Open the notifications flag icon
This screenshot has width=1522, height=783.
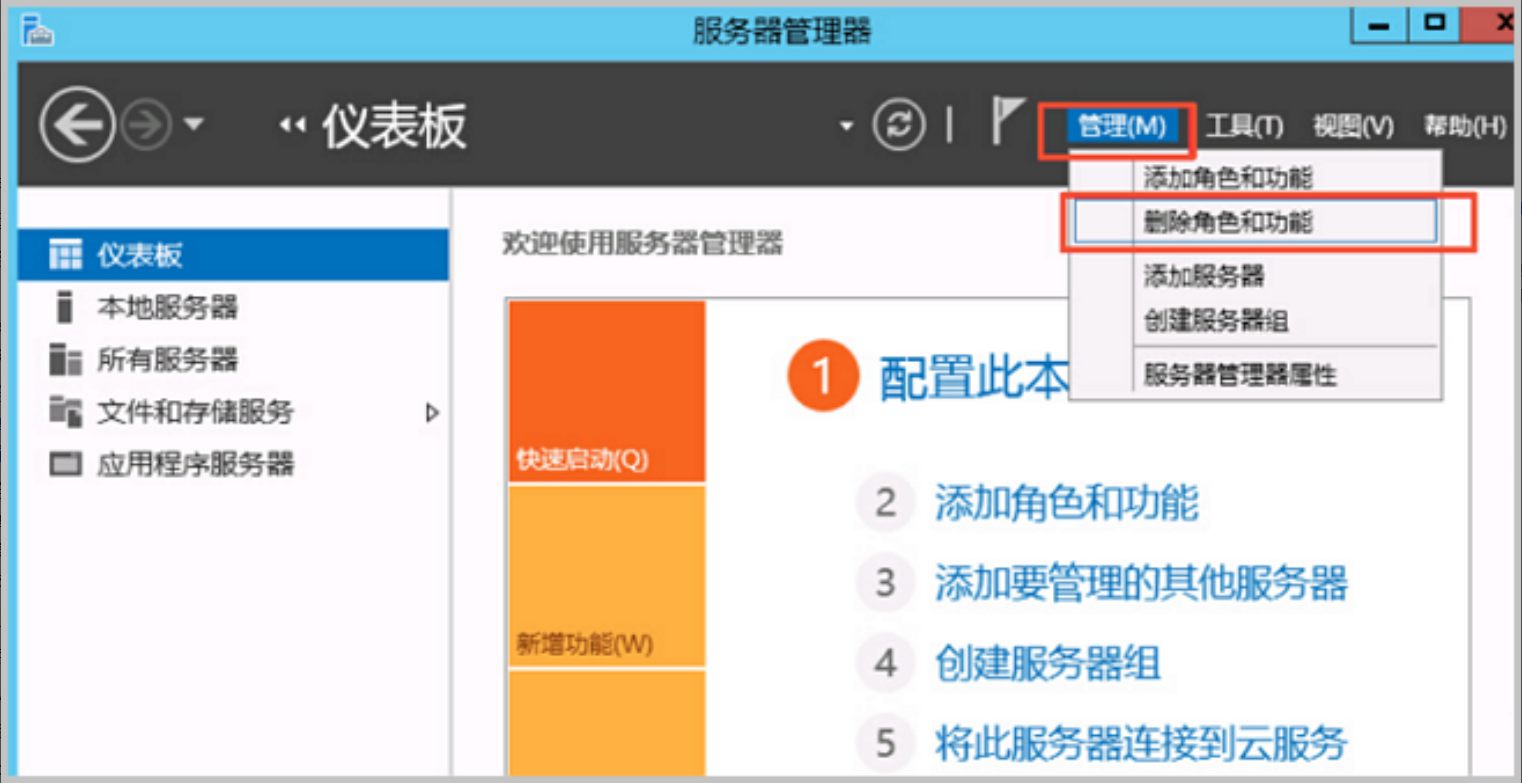pos(1006,122)
